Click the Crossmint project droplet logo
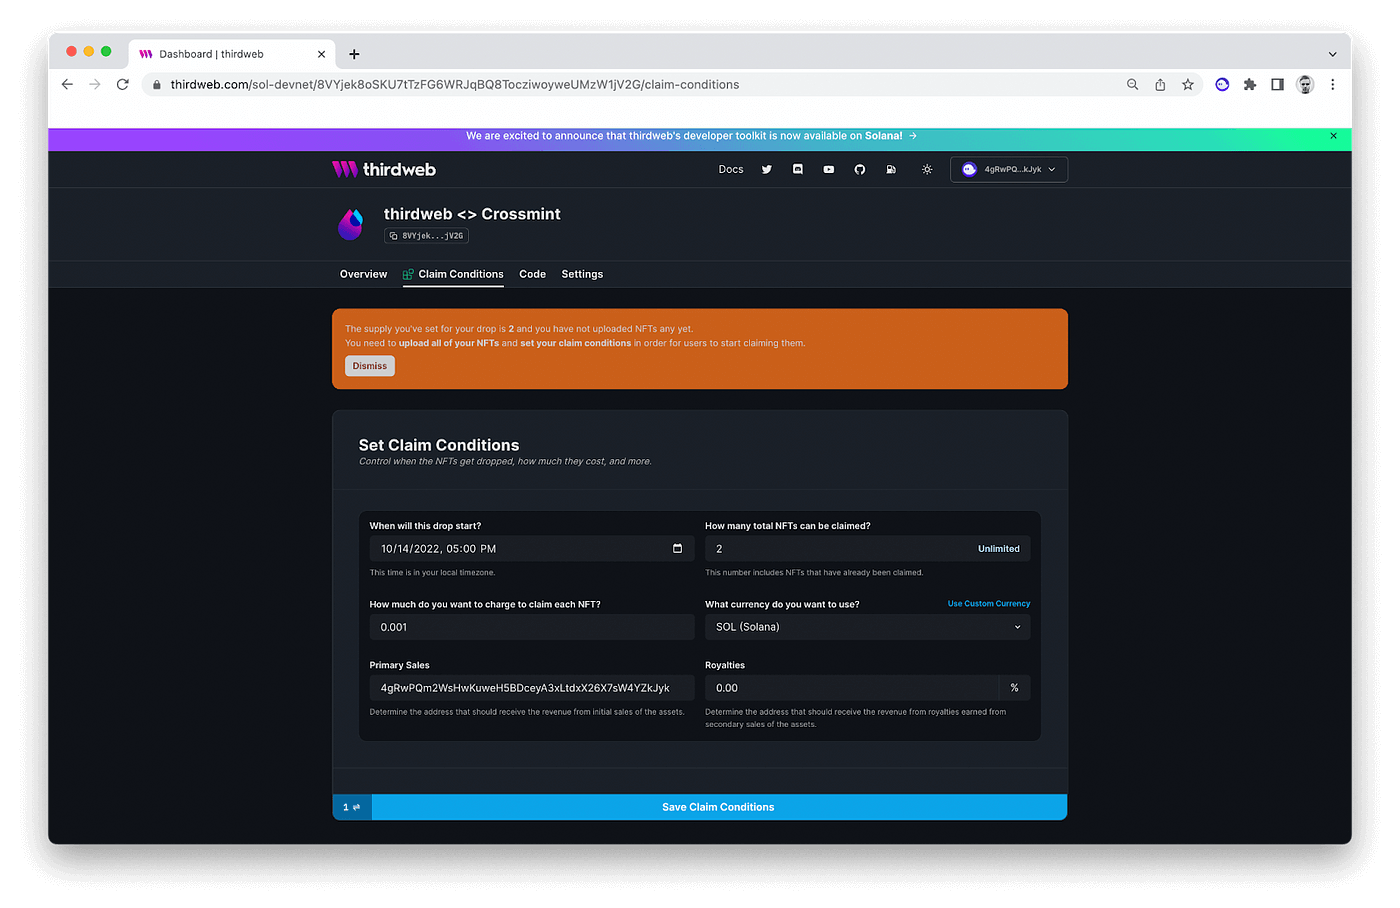This screenshot has width=1400, height=908. (x=351, y=224)
